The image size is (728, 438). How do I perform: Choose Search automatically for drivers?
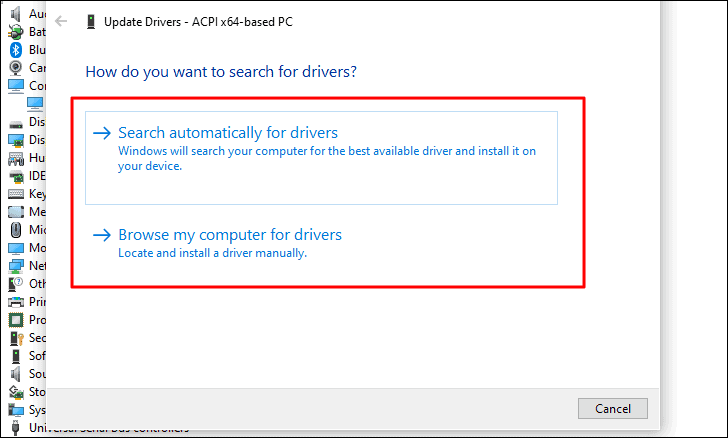pos(321,157)
